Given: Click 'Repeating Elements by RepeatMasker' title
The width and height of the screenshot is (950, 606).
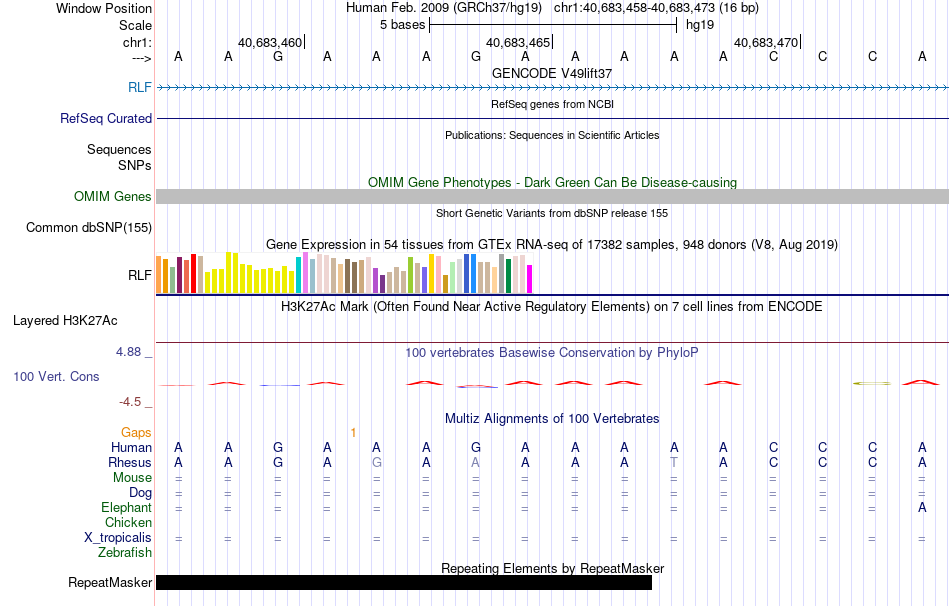Looking at the screenshot, I should click(x=552, y=568).
